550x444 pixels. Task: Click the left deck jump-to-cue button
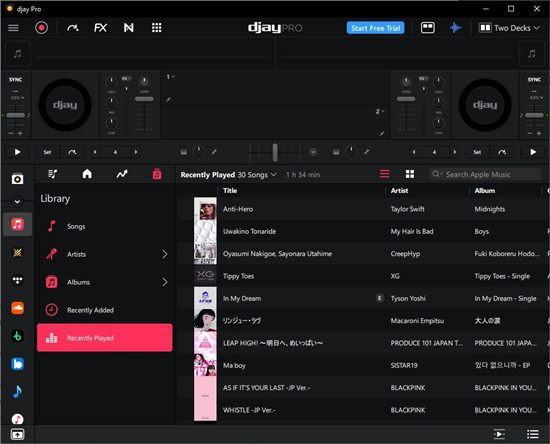(72, 152)
